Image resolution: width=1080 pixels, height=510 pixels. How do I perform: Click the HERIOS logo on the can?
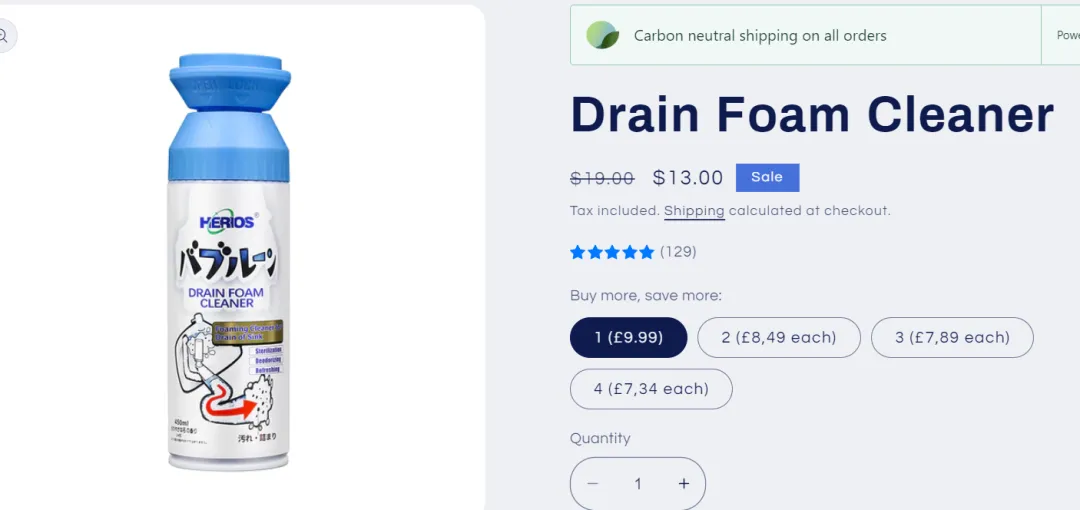click(x=229, y=222)
